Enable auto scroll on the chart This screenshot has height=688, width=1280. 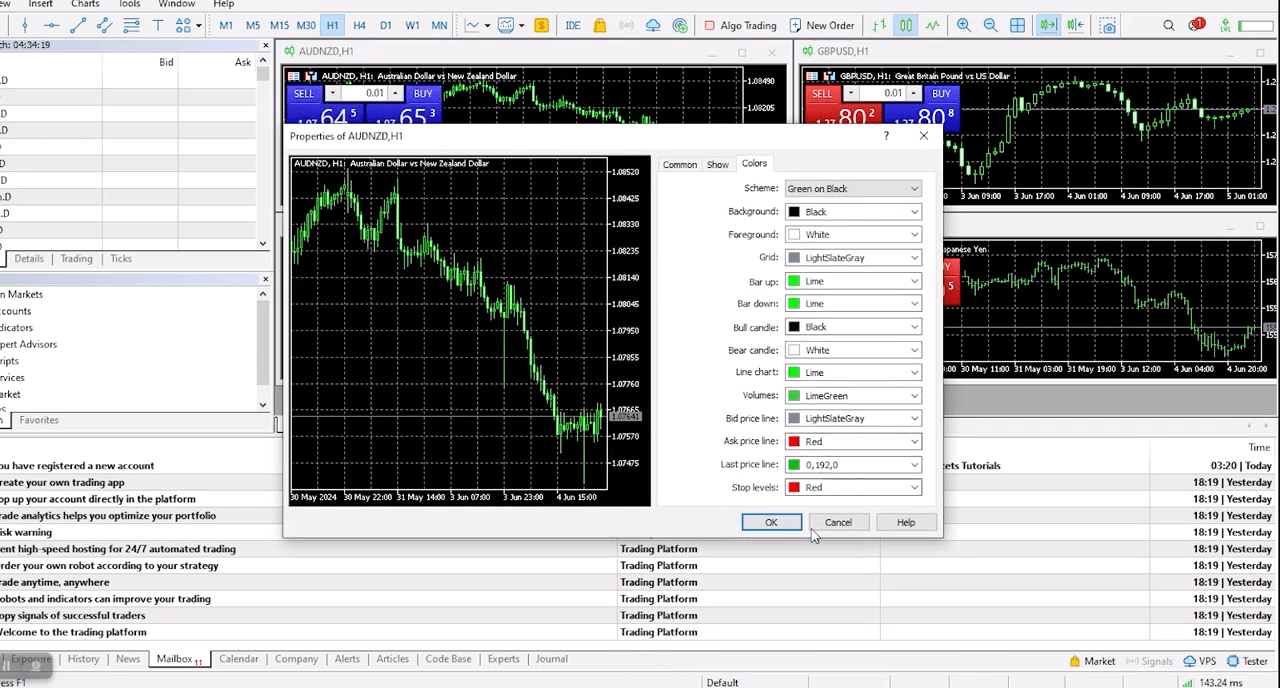(1050, 25)
